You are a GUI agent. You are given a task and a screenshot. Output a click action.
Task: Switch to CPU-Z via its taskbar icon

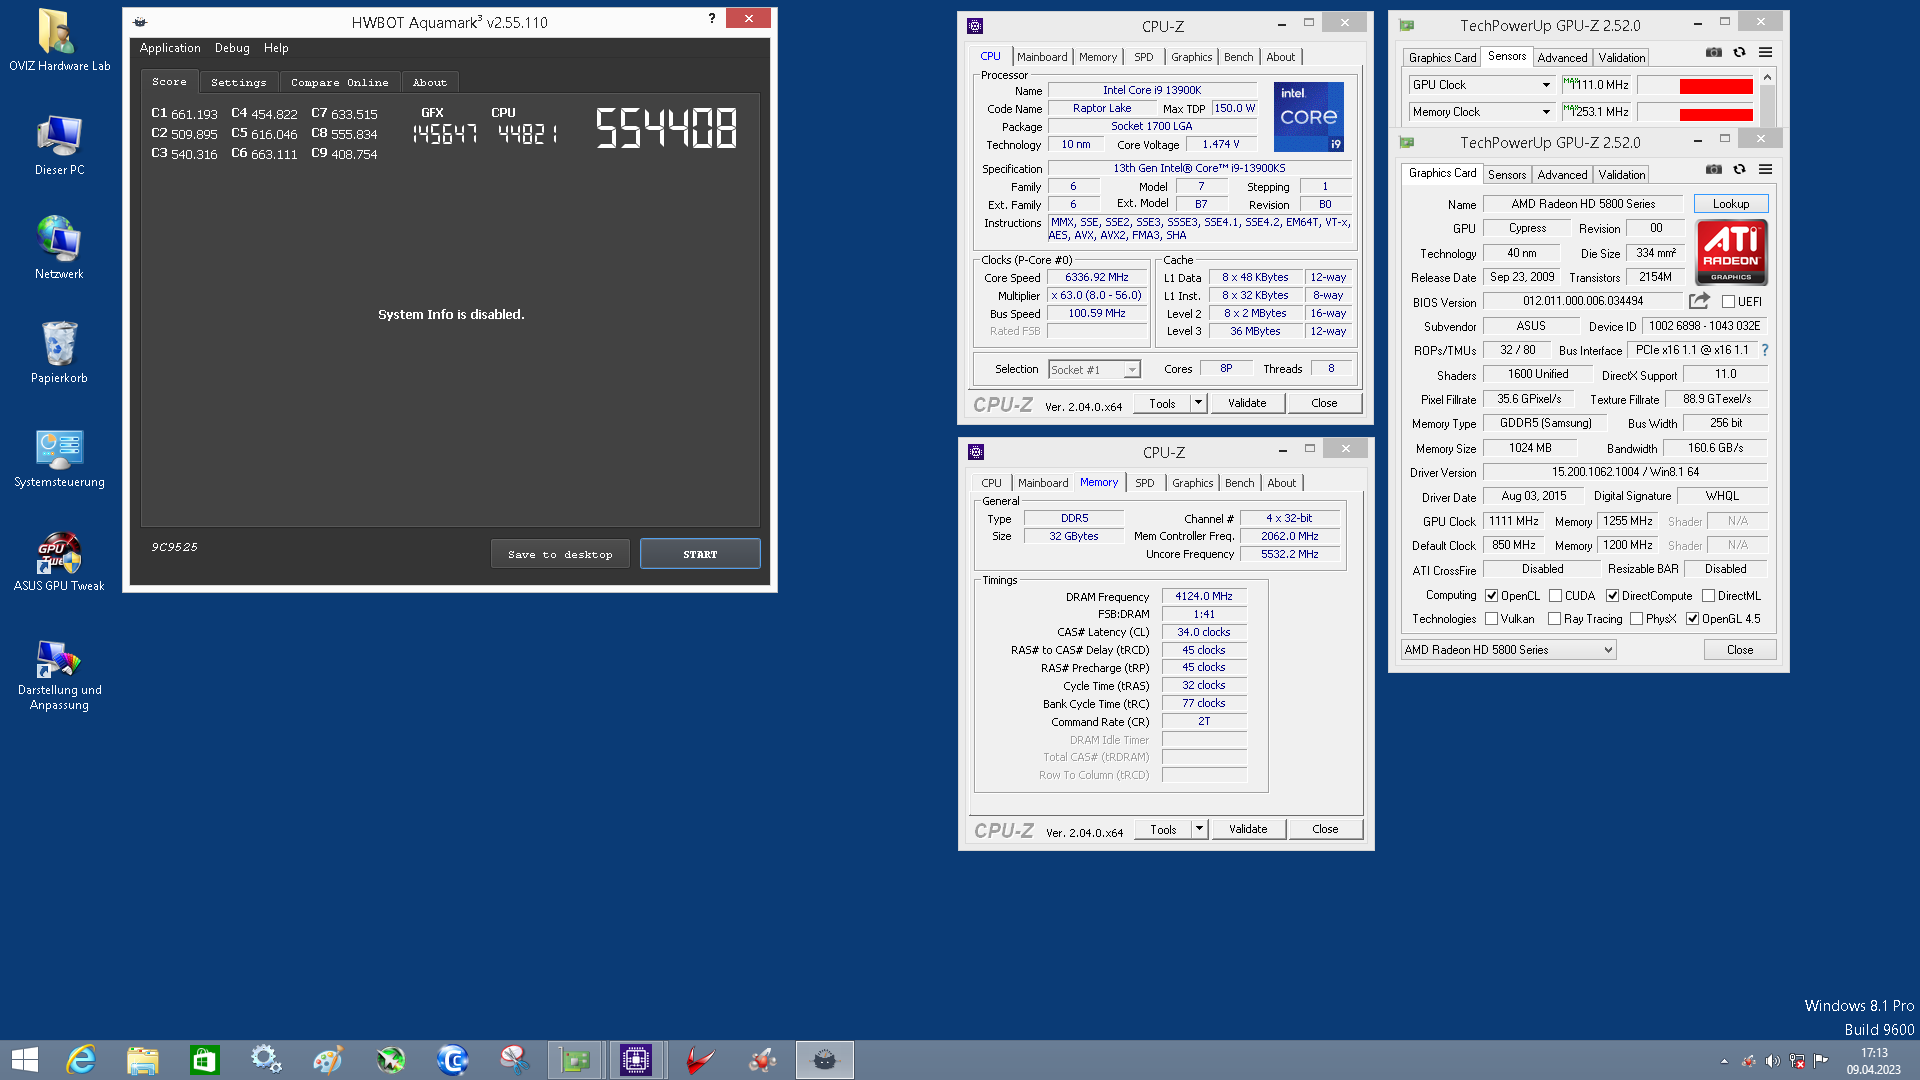point(636,1060)
